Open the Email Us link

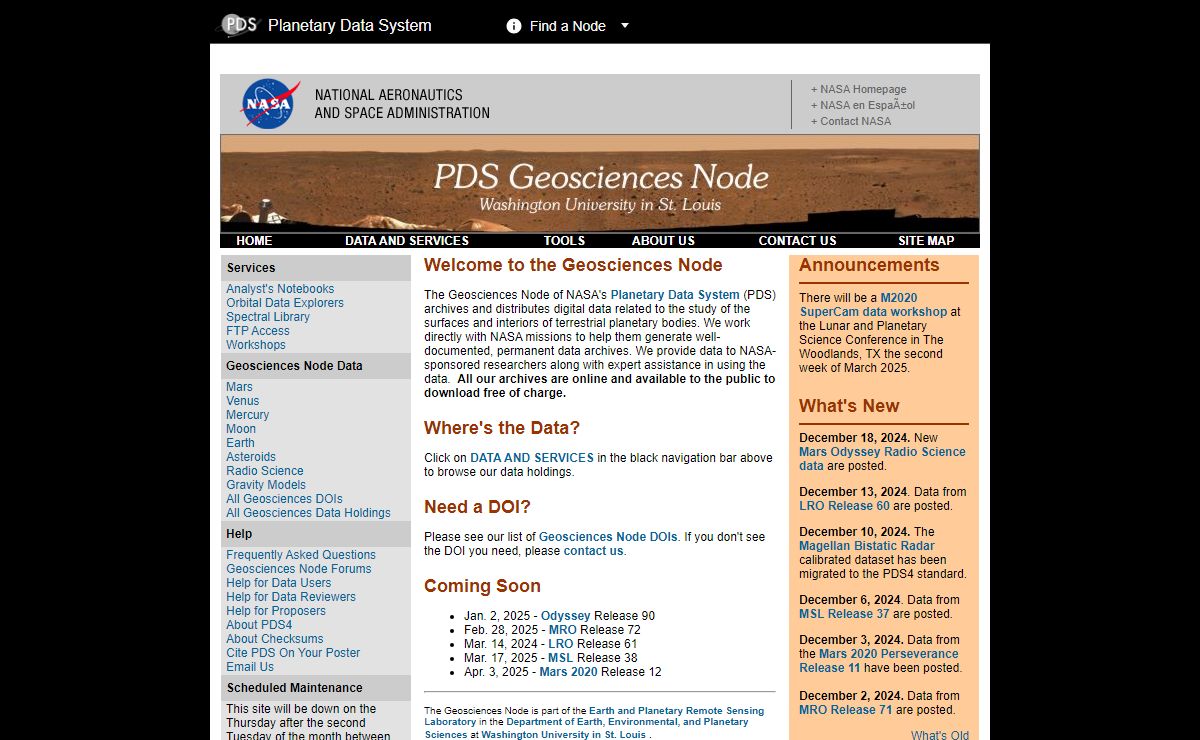250,667
